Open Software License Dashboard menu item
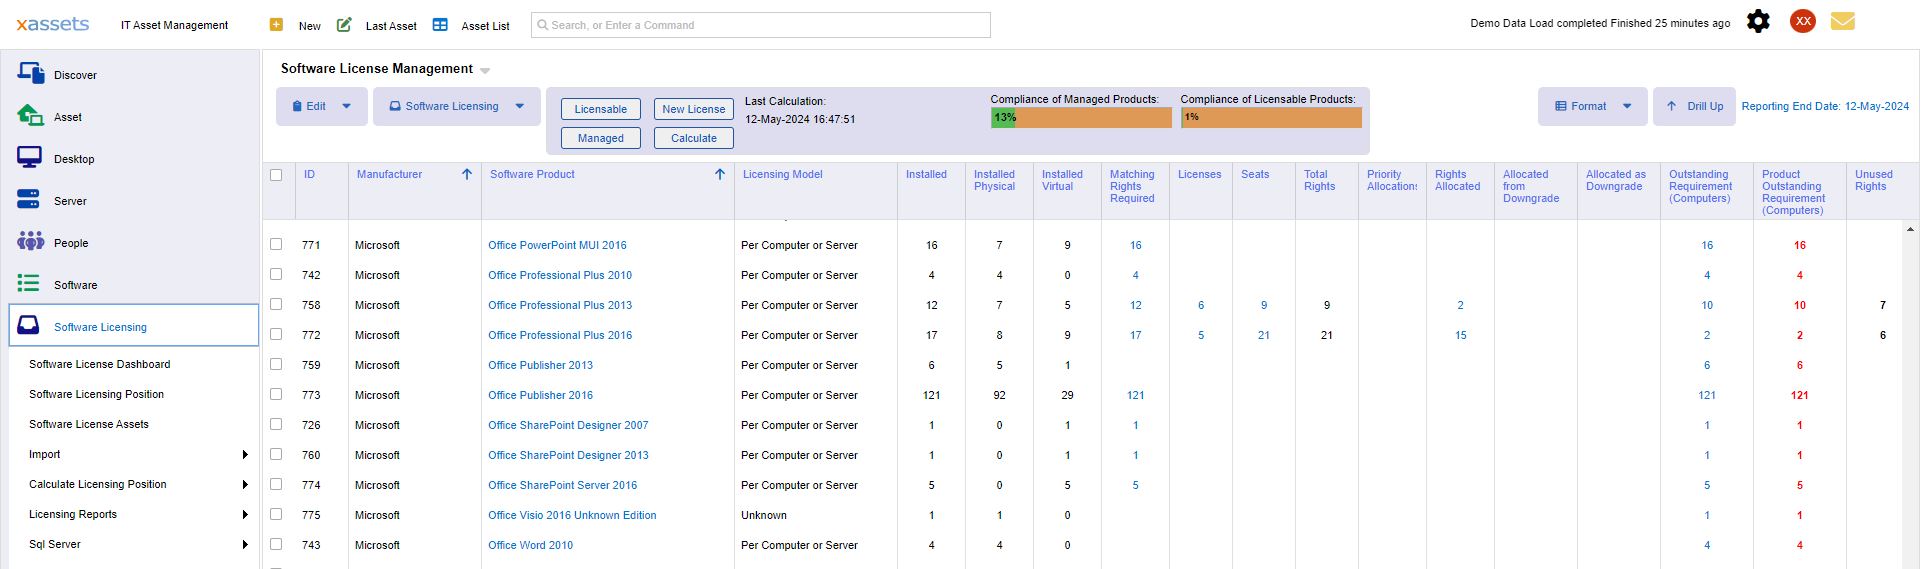 (100, 364)
